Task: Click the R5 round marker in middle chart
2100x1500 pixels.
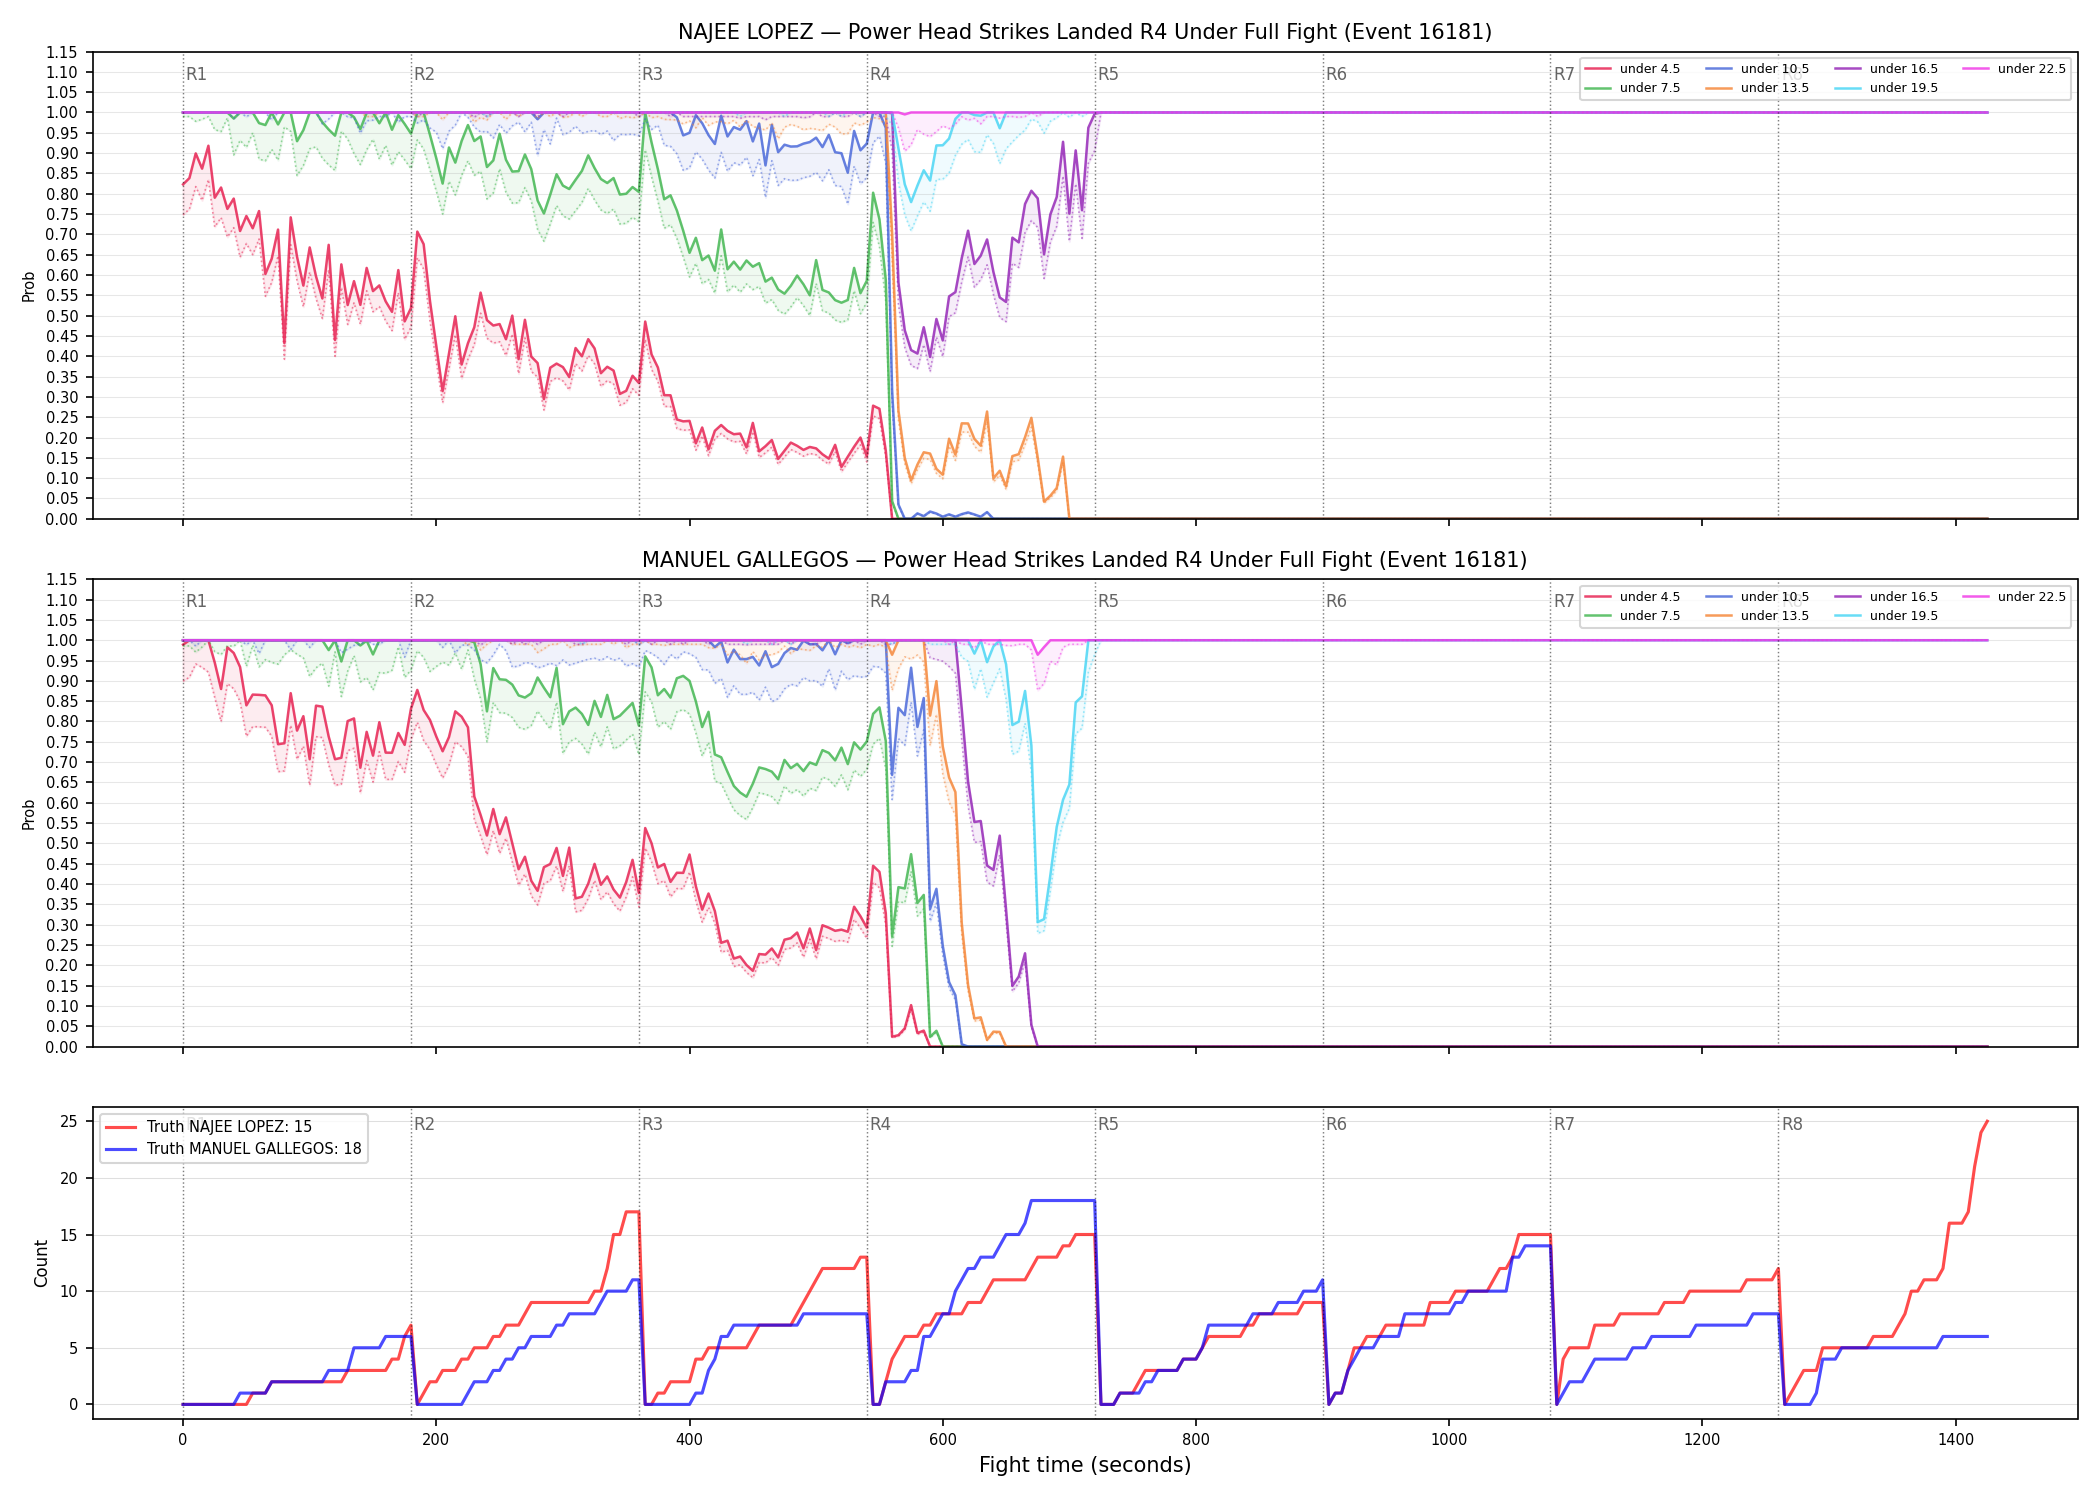Action: point(1108,601)
